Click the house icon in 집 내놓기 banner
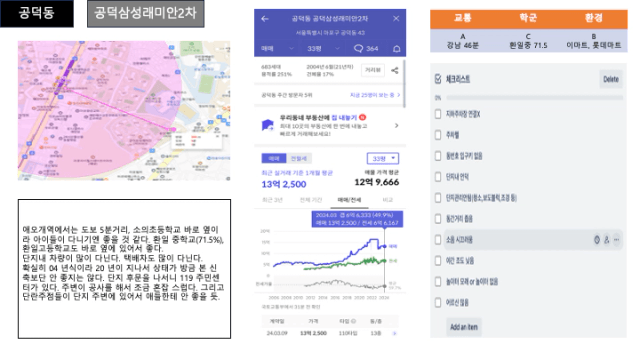Image resolution: width=640 pixels, height=360 pixels. point(268,125)
